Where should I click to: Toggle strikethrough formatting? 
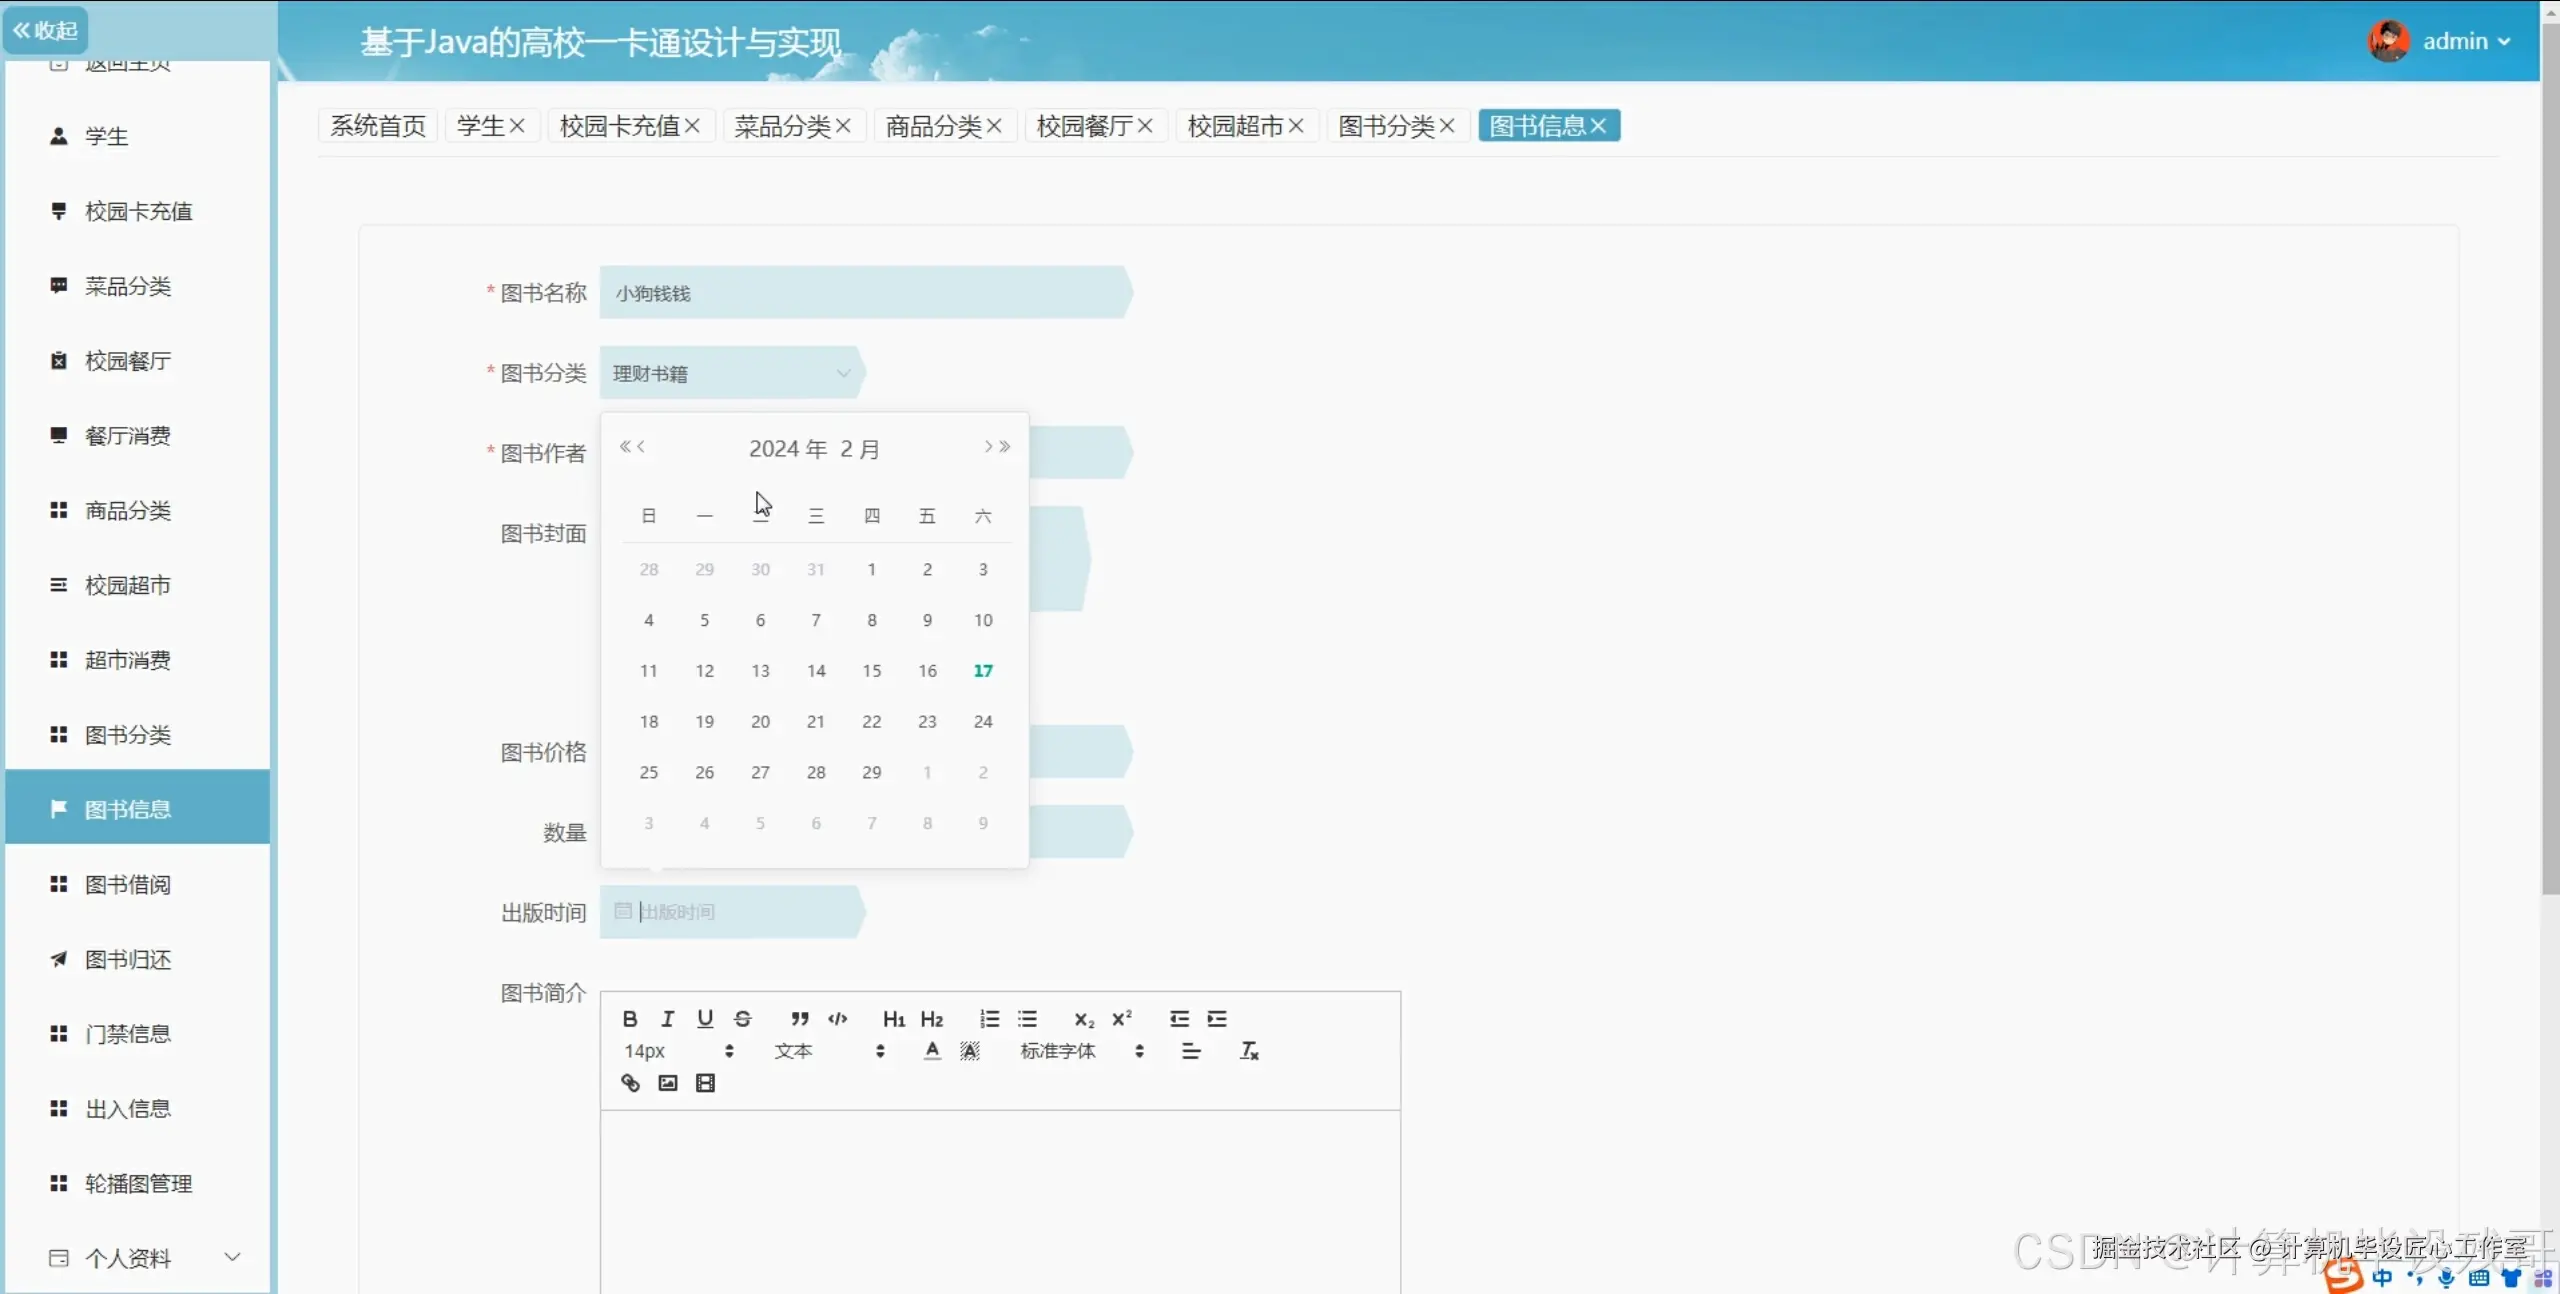tap(743, 1018)
